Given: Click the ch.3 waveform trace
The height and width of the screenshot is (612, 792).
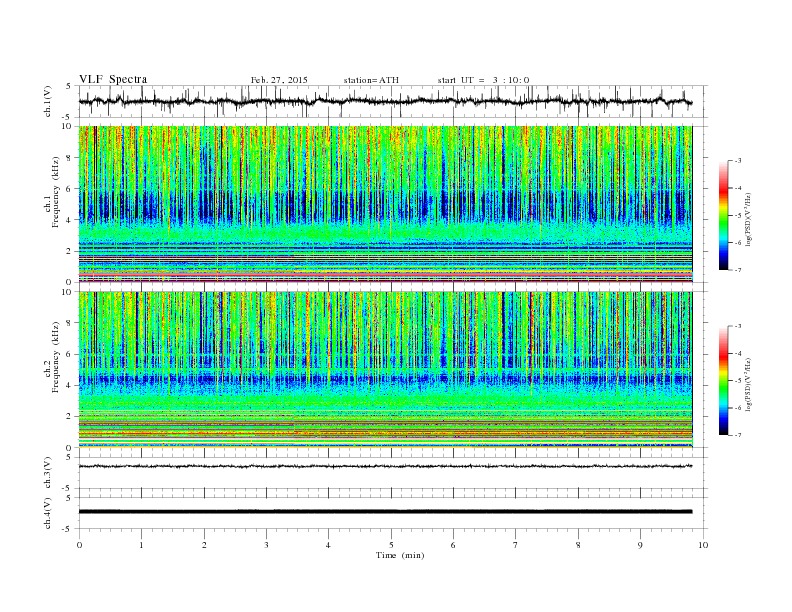Looking at the screenshot, I should pyautogui.click(x=385, y=466).
